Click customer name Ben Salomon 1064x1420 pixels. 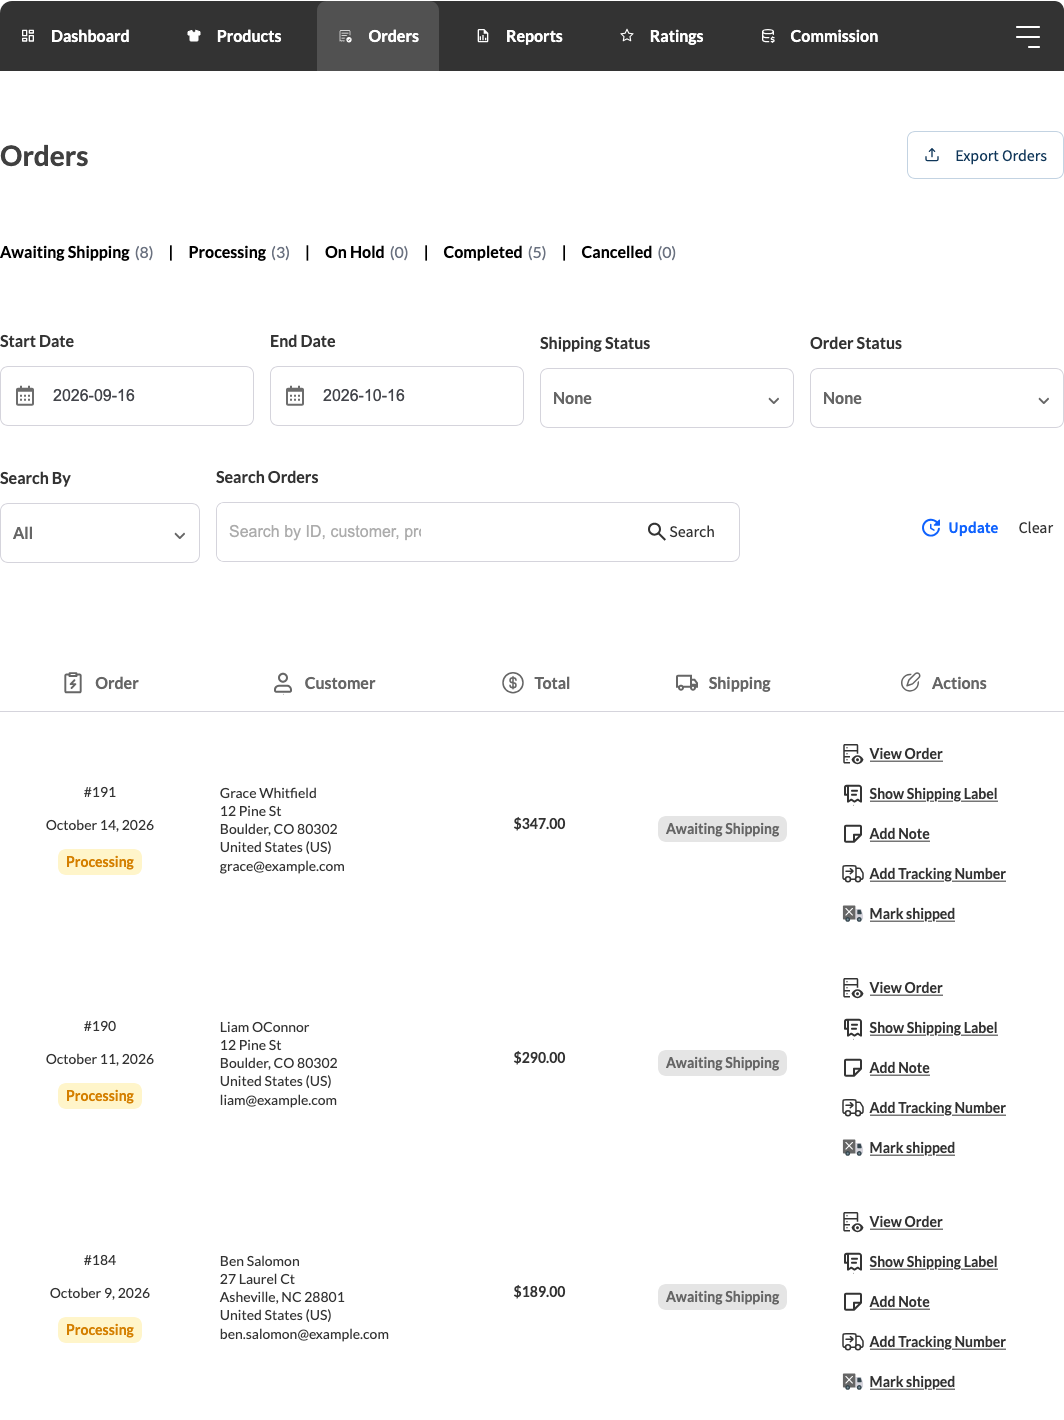click(260, 1261)
